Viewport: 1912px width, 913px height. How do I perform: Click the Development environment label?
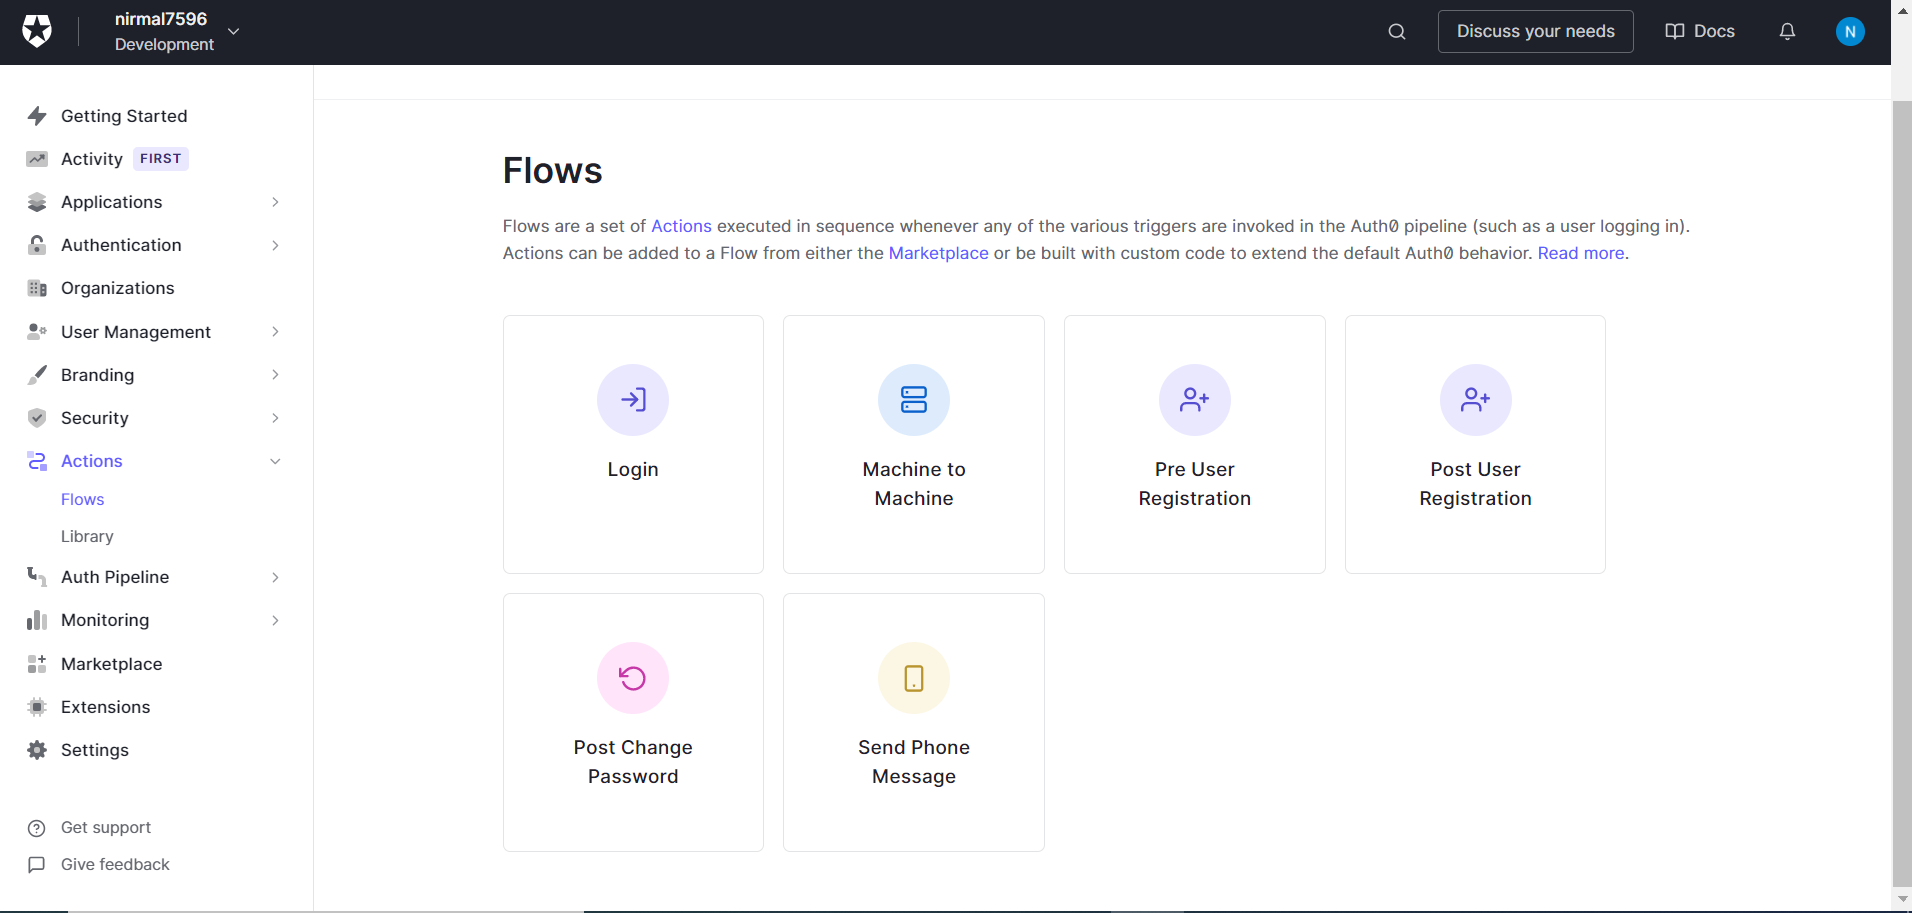click(x=164, y=44)
